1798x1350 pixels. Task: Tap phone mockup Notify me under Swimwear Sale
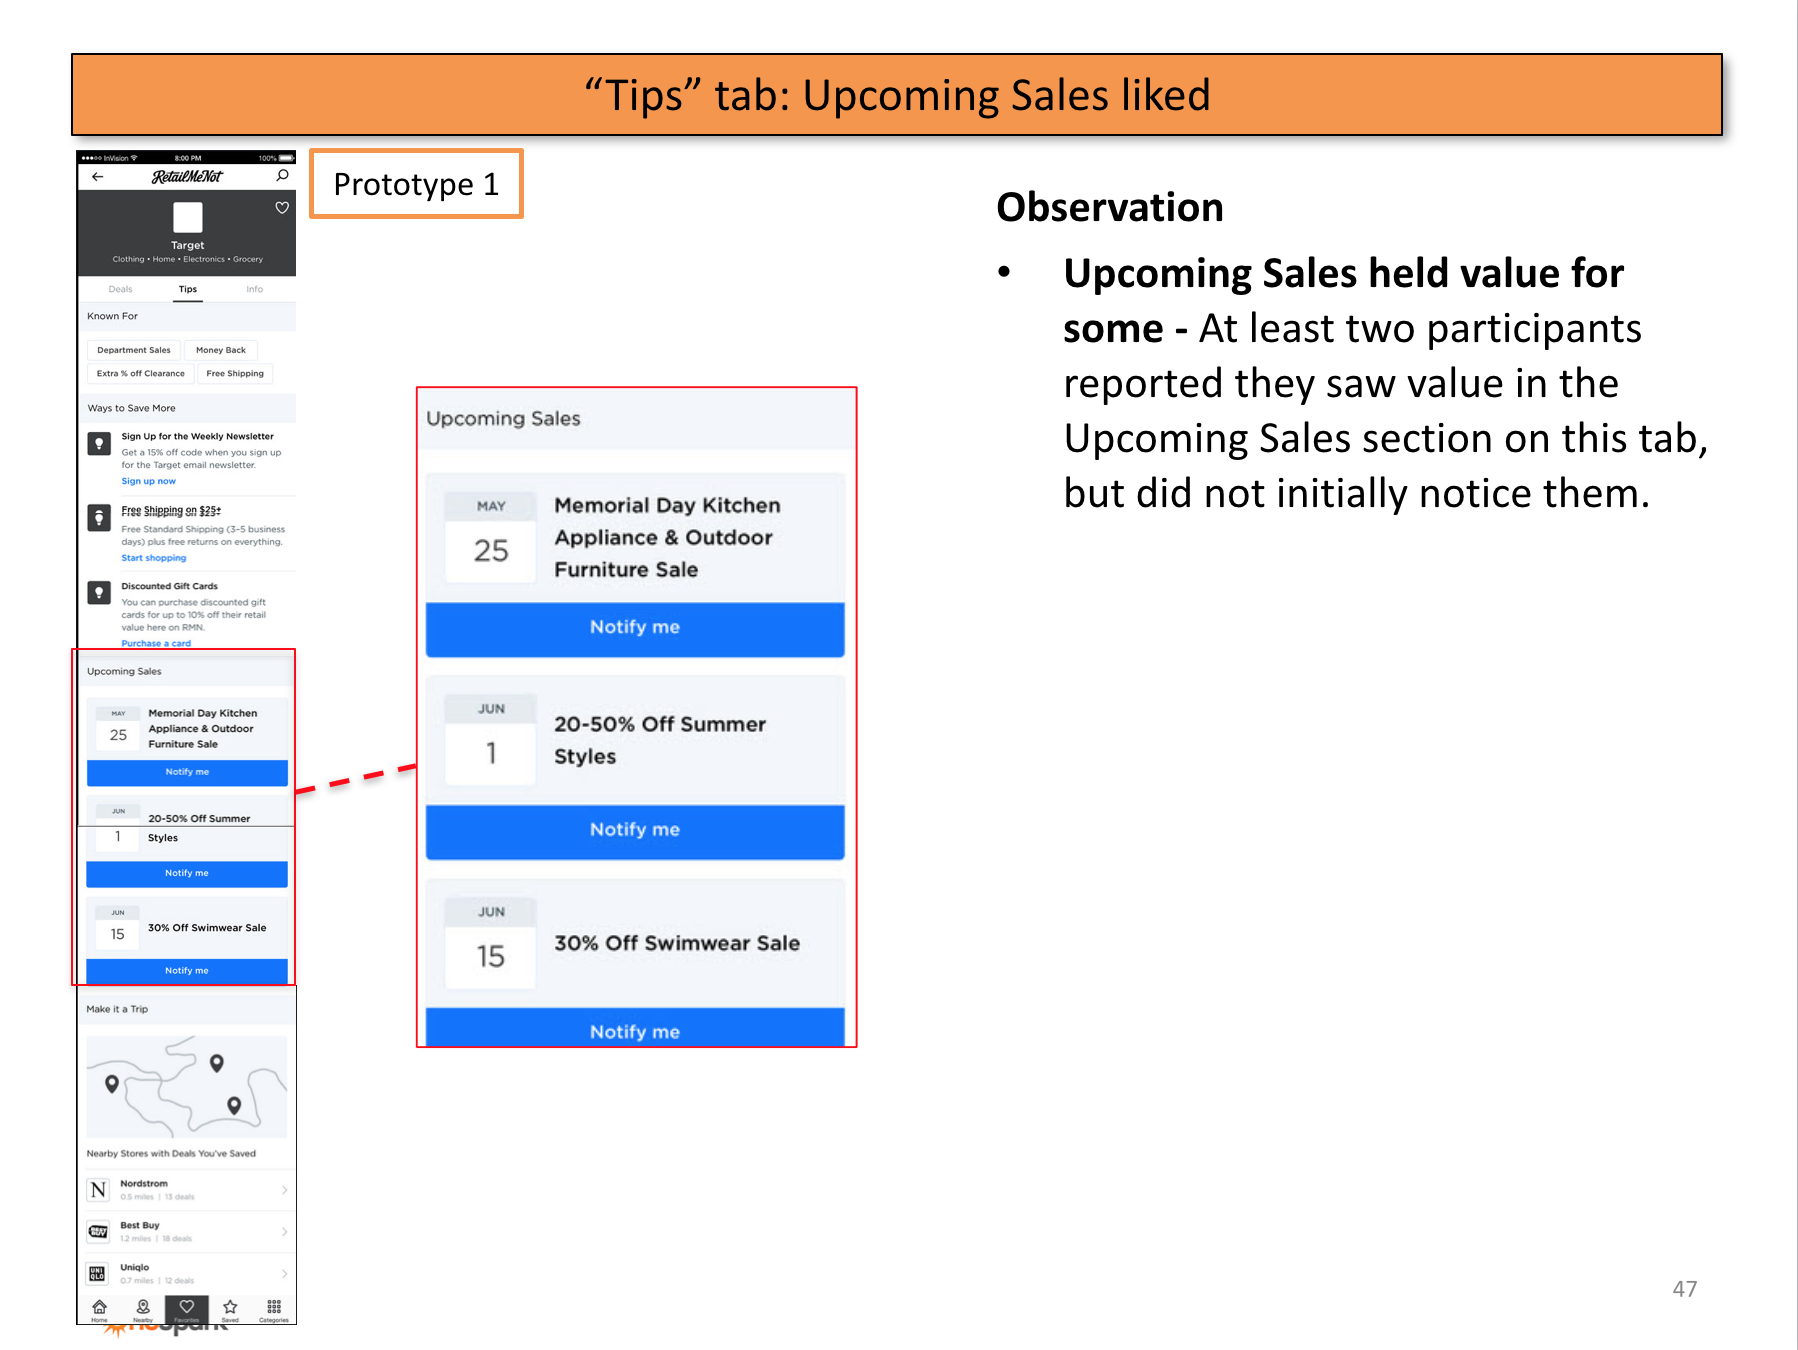pos(187,970)
